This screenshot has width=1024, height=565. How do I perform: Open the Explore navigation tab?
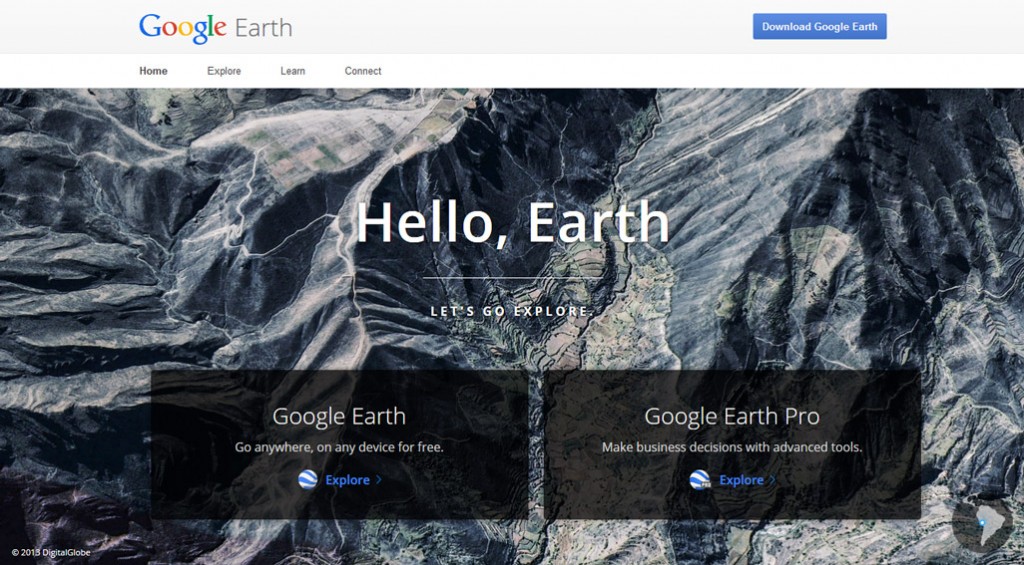point(224,71)
